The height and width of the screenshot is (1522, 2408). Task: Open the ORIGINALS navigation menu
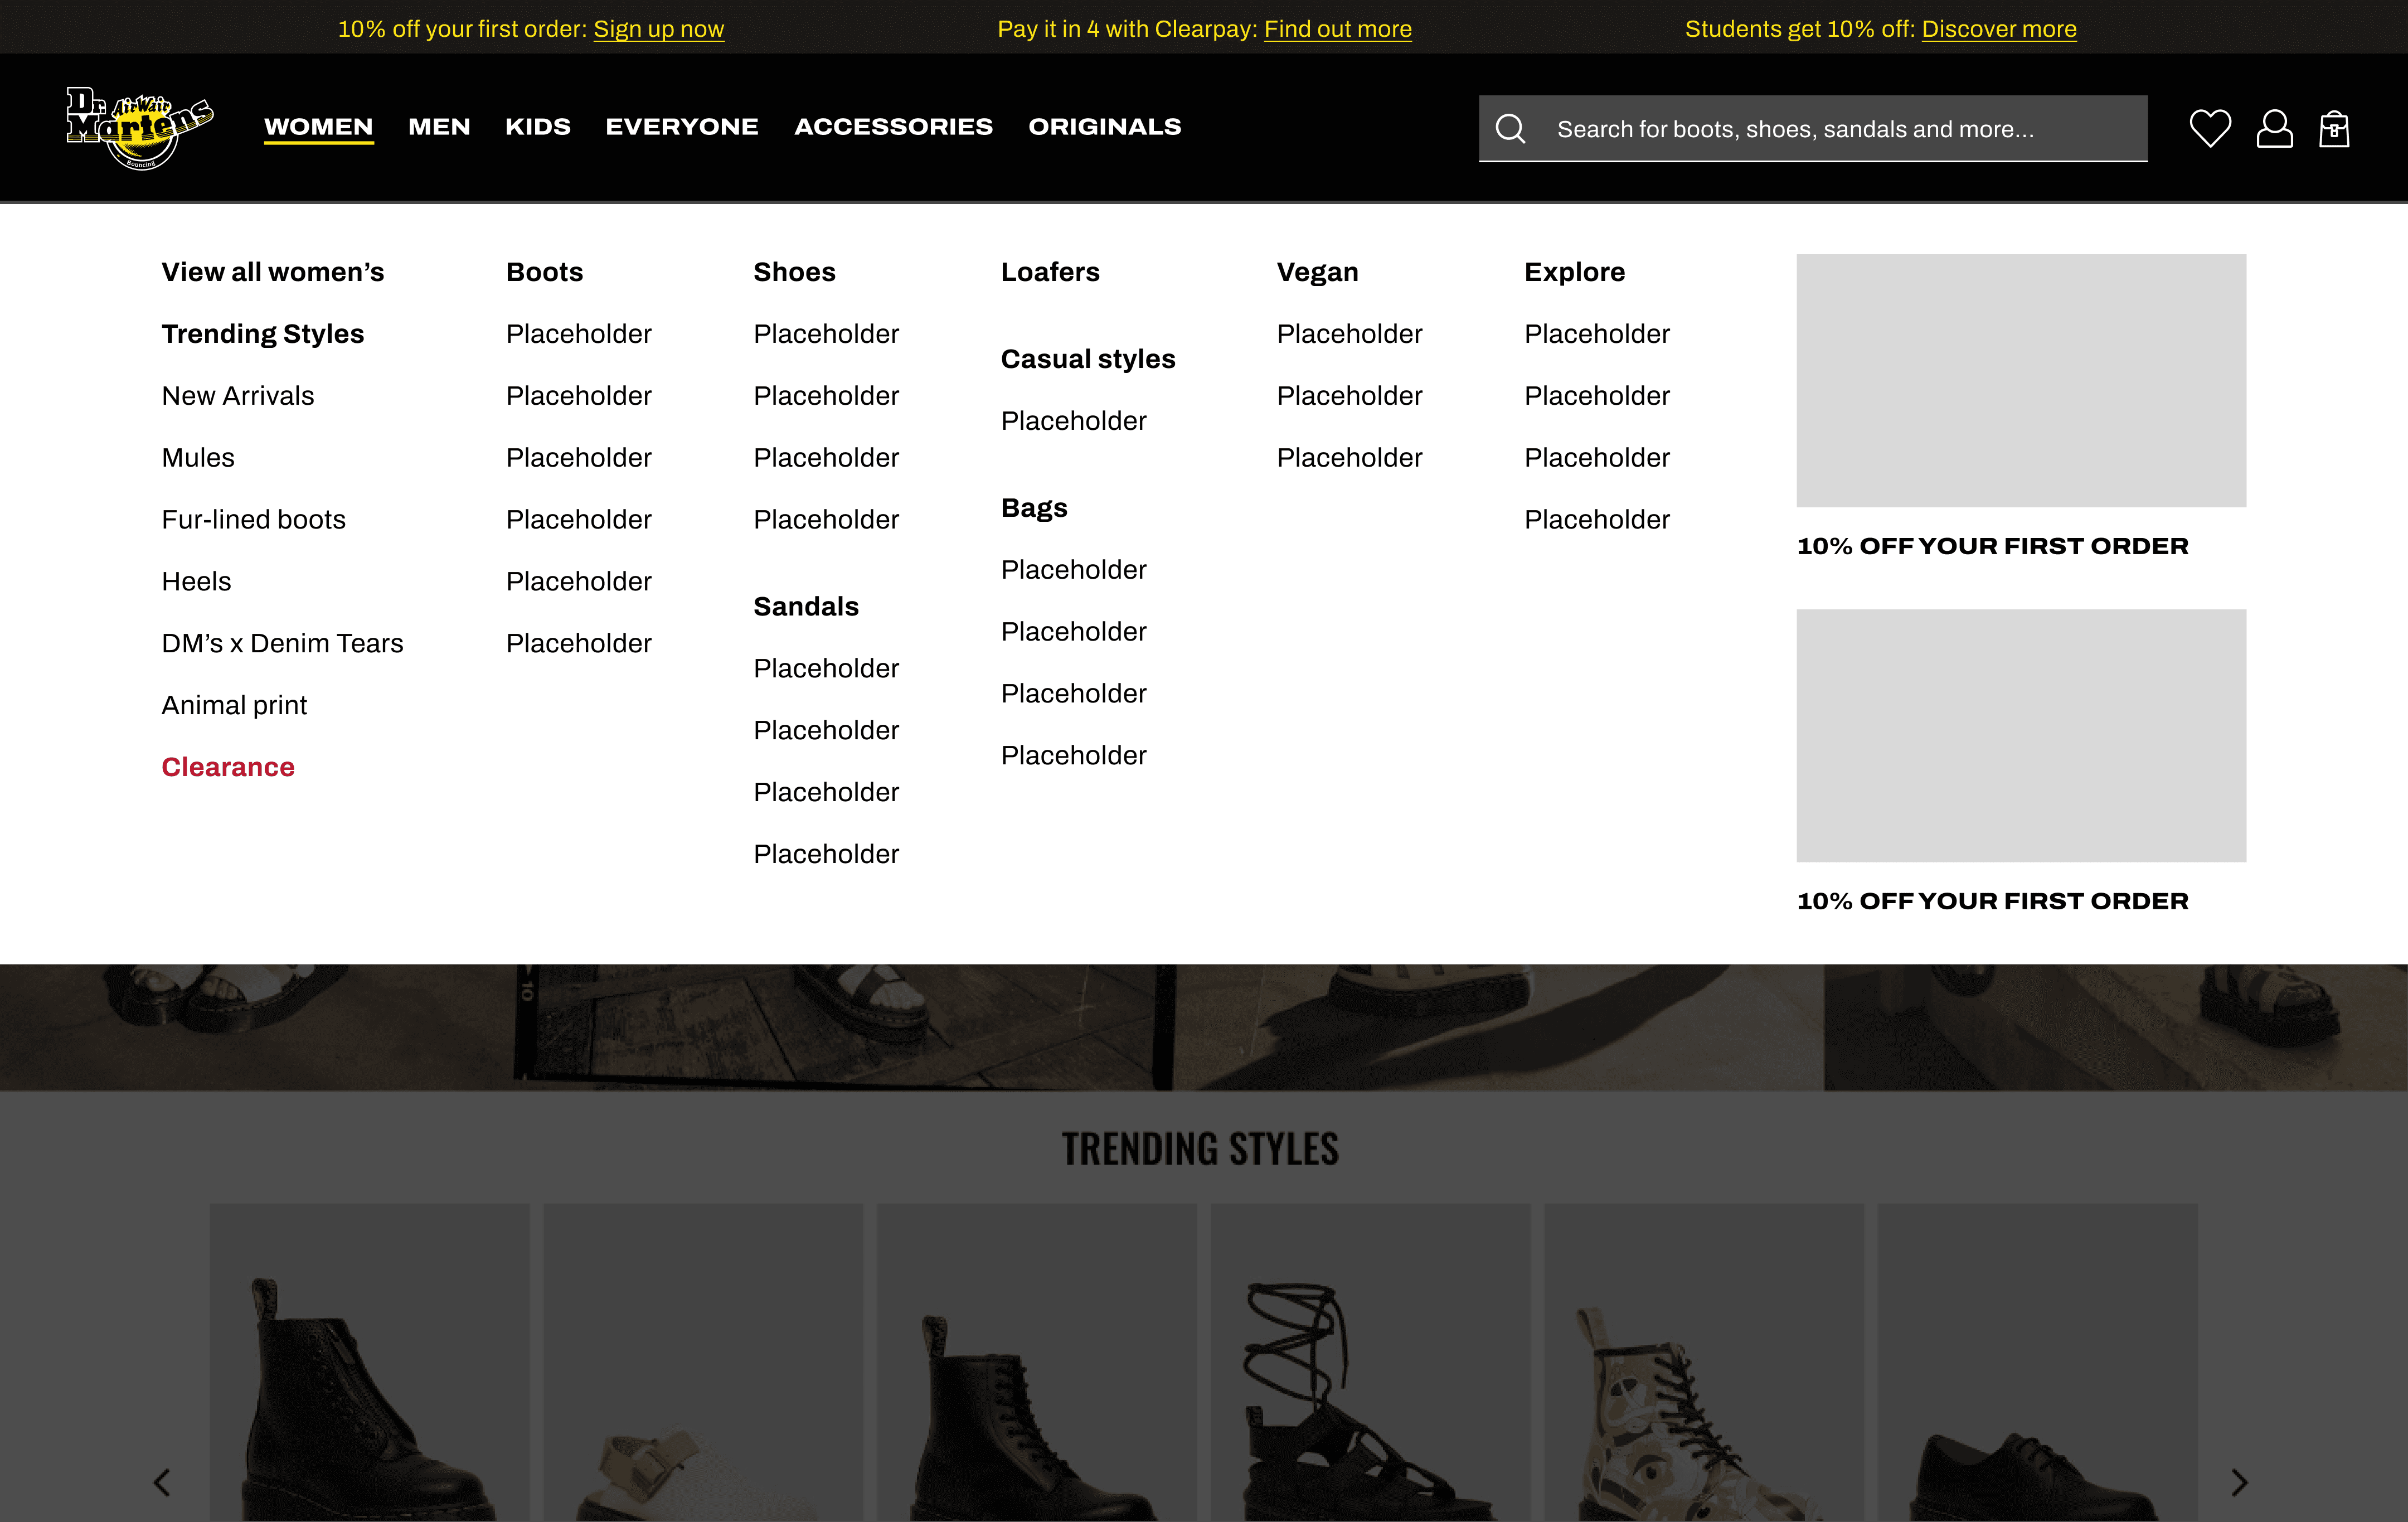(1104, 127)
